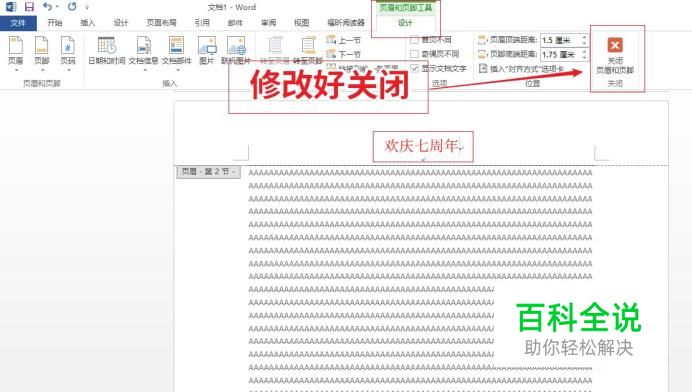Screen dimensions: 692x392
Task: Switch to the 审阅 (Review) tab
Action: pyautogui.click(x=268, y=23)
